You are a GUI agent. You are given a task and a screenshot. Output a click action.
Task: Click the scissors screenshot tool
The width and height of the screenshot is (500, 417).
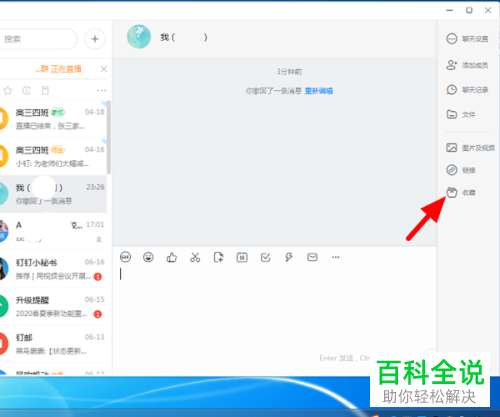195,257
